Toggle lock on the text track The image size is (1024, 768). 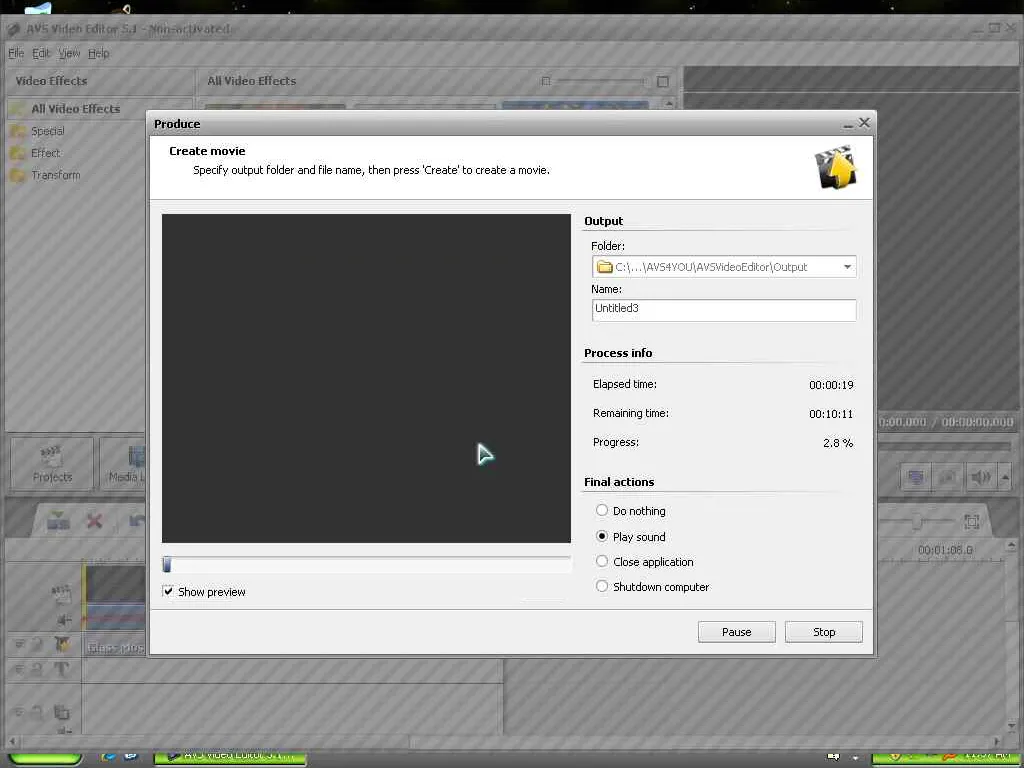(37, 669)
